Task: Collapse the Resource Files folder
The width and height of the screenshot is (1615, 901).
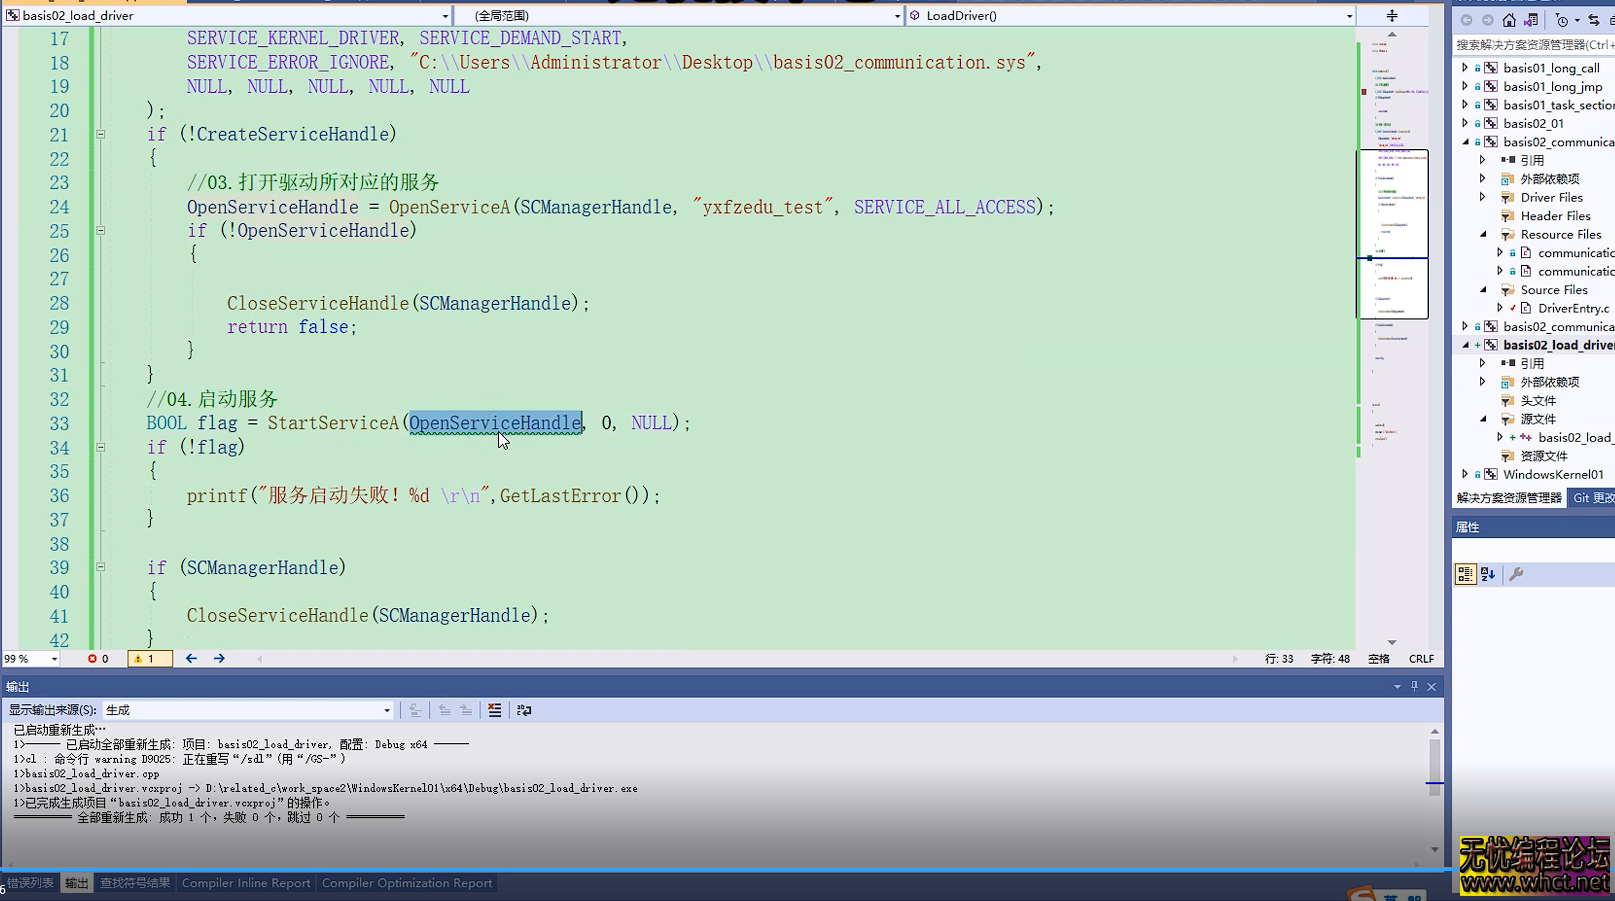Action: pyautogui.click(x=1483, y=235)
